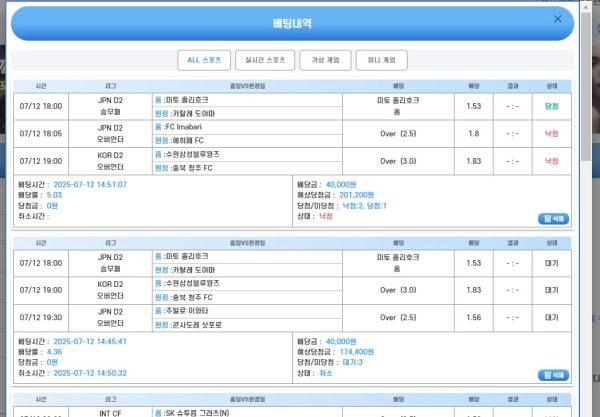
Task: Click cancel time 2025-07-12 14:50:32
Action: (x=90, y=373)
